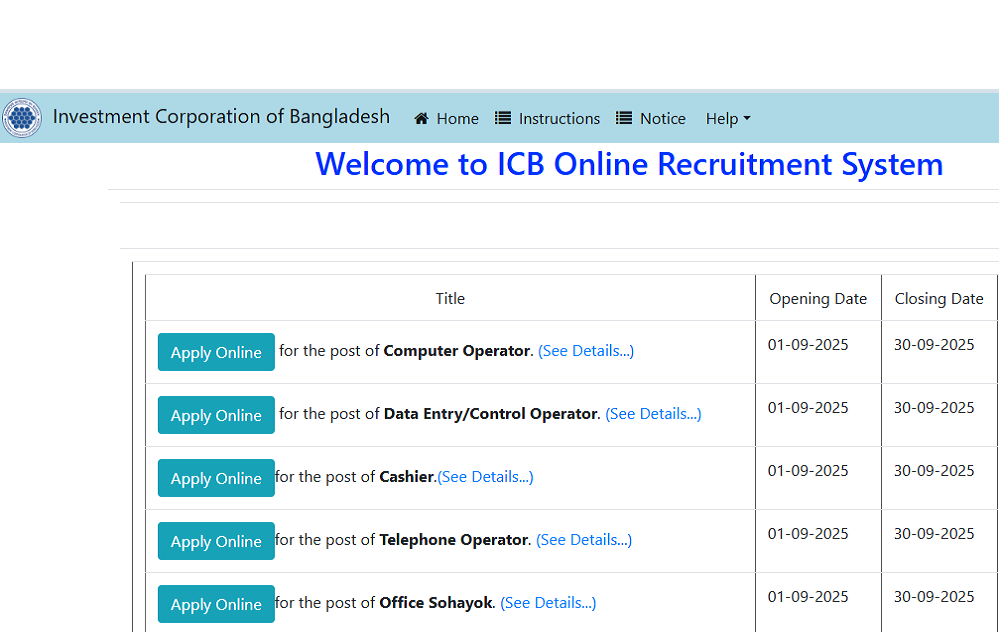Click the Home house icon

pyautogui.click(x=421, y=118)
